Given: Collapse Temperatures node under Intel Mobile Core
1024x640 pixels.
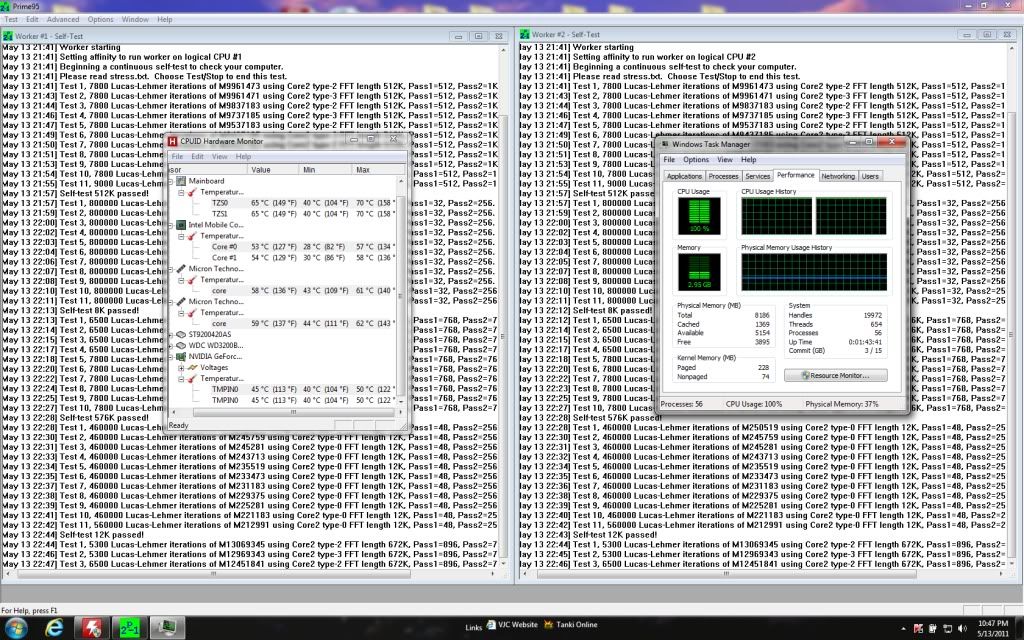Looking at the screenshot, I should click(182, 236).
